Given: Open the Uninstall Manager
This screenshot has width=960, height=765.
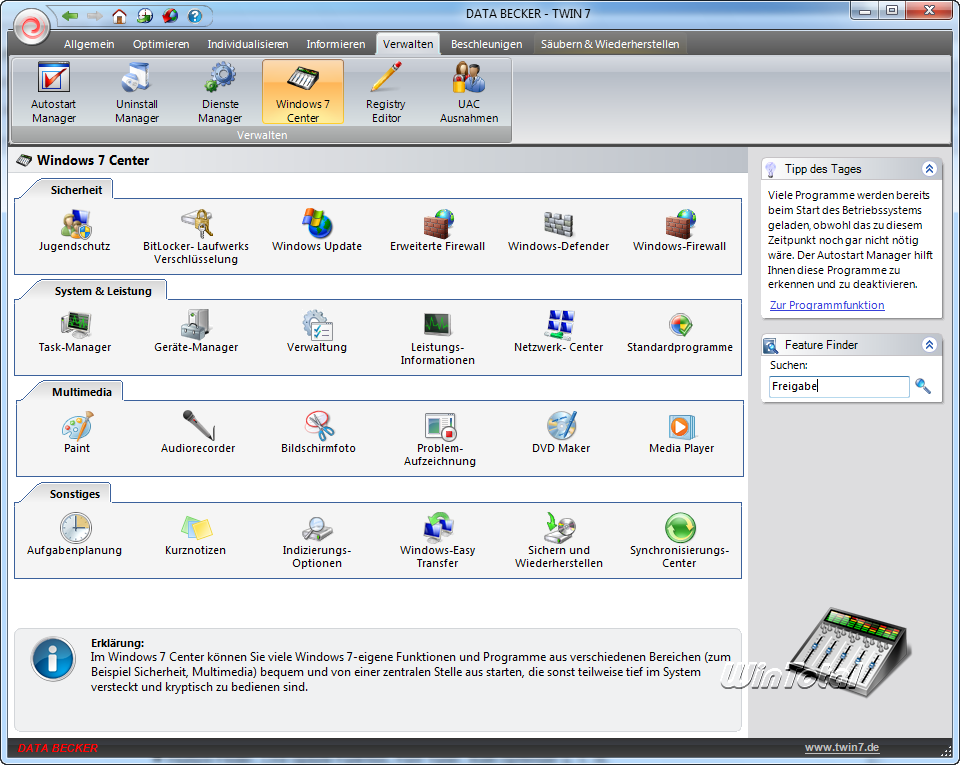Looking at the screenshot, I should tap(137, 92).
